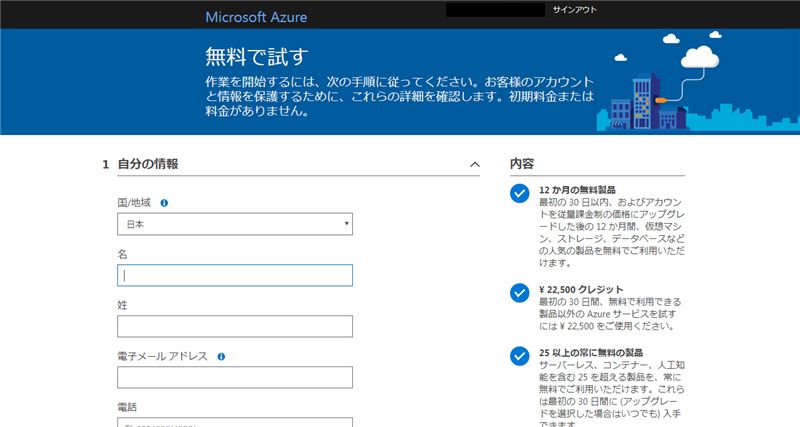Image resolution: width=800 pixels, height=427 pixels.
Task: Click the Microsoft Azure logo link
Action: pos(256,17)
